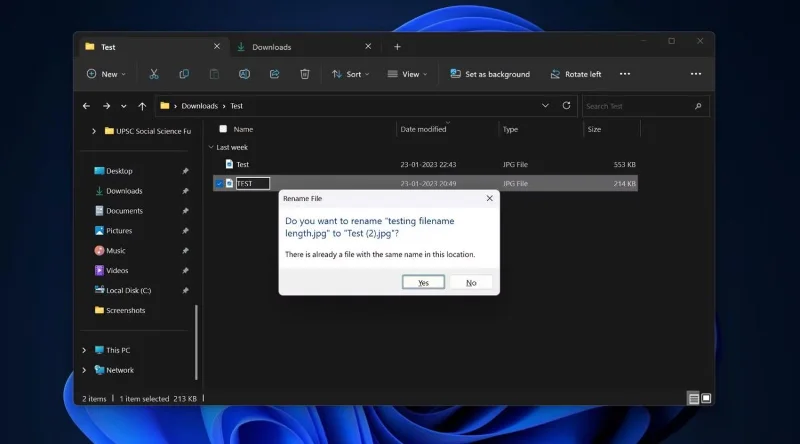
Task: Expand the This PC node
Action: point(84,350)
